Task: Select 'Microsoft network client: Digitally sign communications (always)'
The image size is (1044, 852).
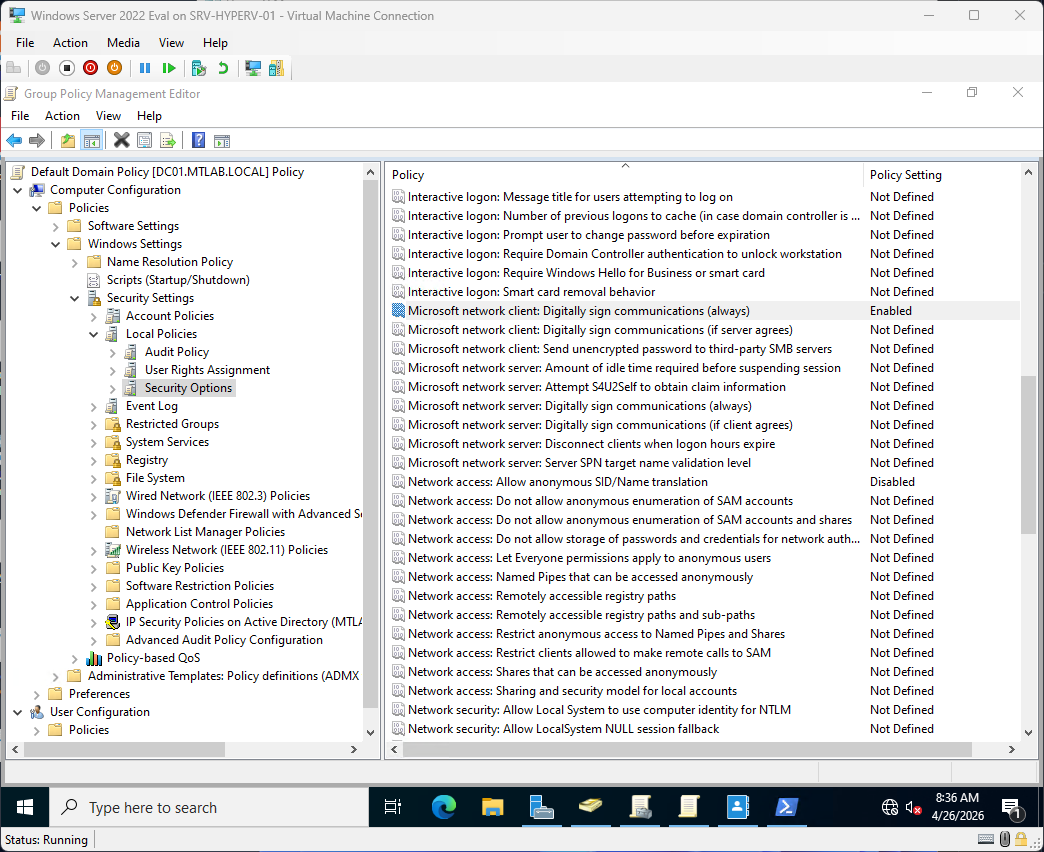Action: (579, 311)
